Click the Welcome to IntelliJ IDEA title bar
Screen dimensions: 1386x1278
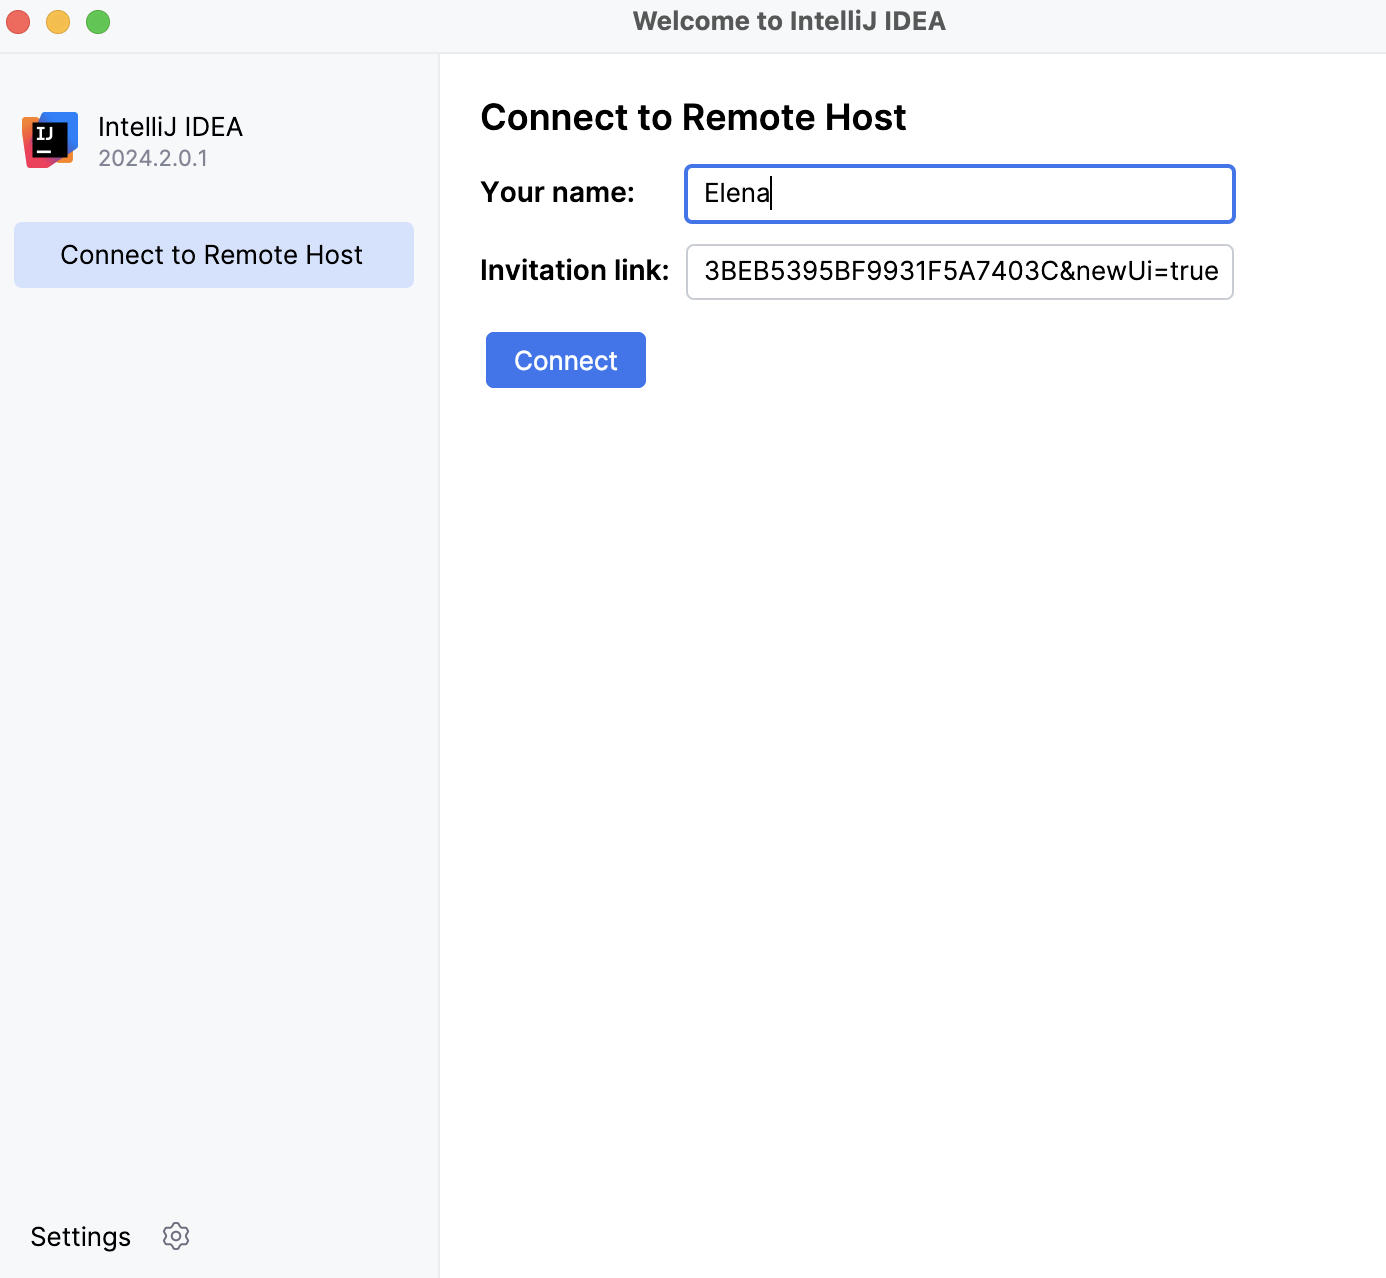pos(789,21)
